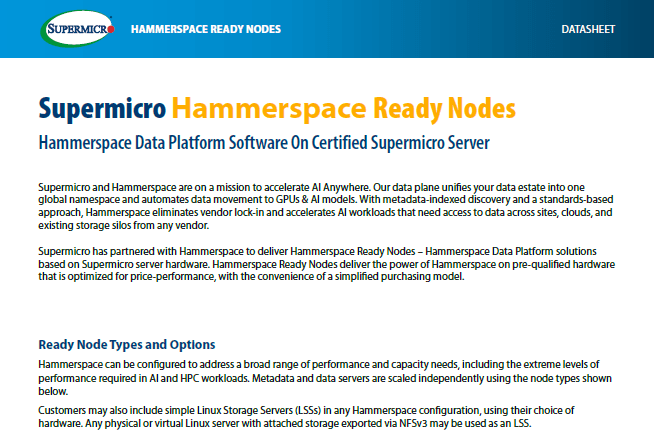
Task: Click paragraph beginning "Hammerspace can be configured to address"
Action: (x=325, y=378)
